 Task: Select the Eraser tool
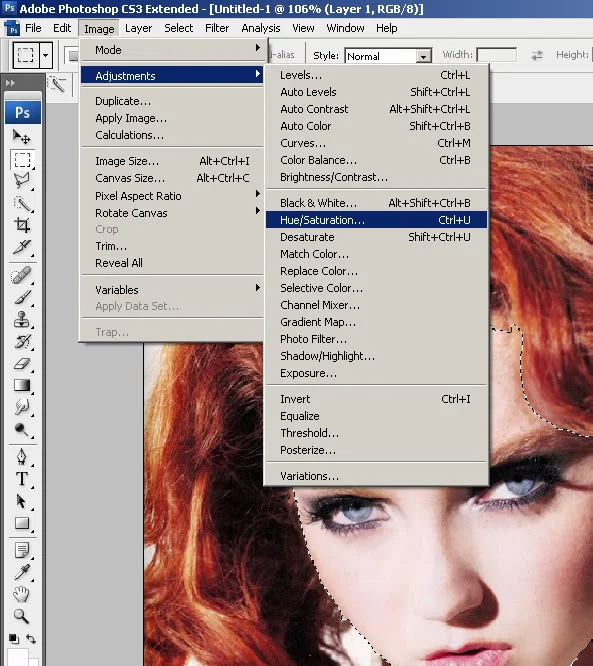pos(22,364)
